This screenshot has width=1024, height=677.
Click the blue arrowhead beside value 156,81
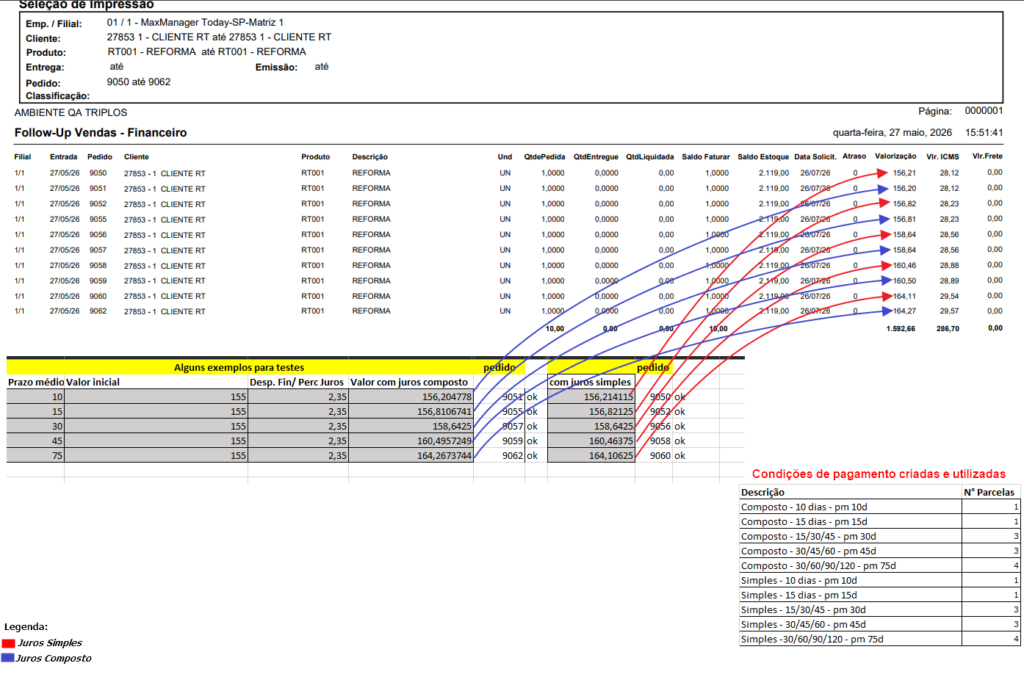(x=884, y=219)
